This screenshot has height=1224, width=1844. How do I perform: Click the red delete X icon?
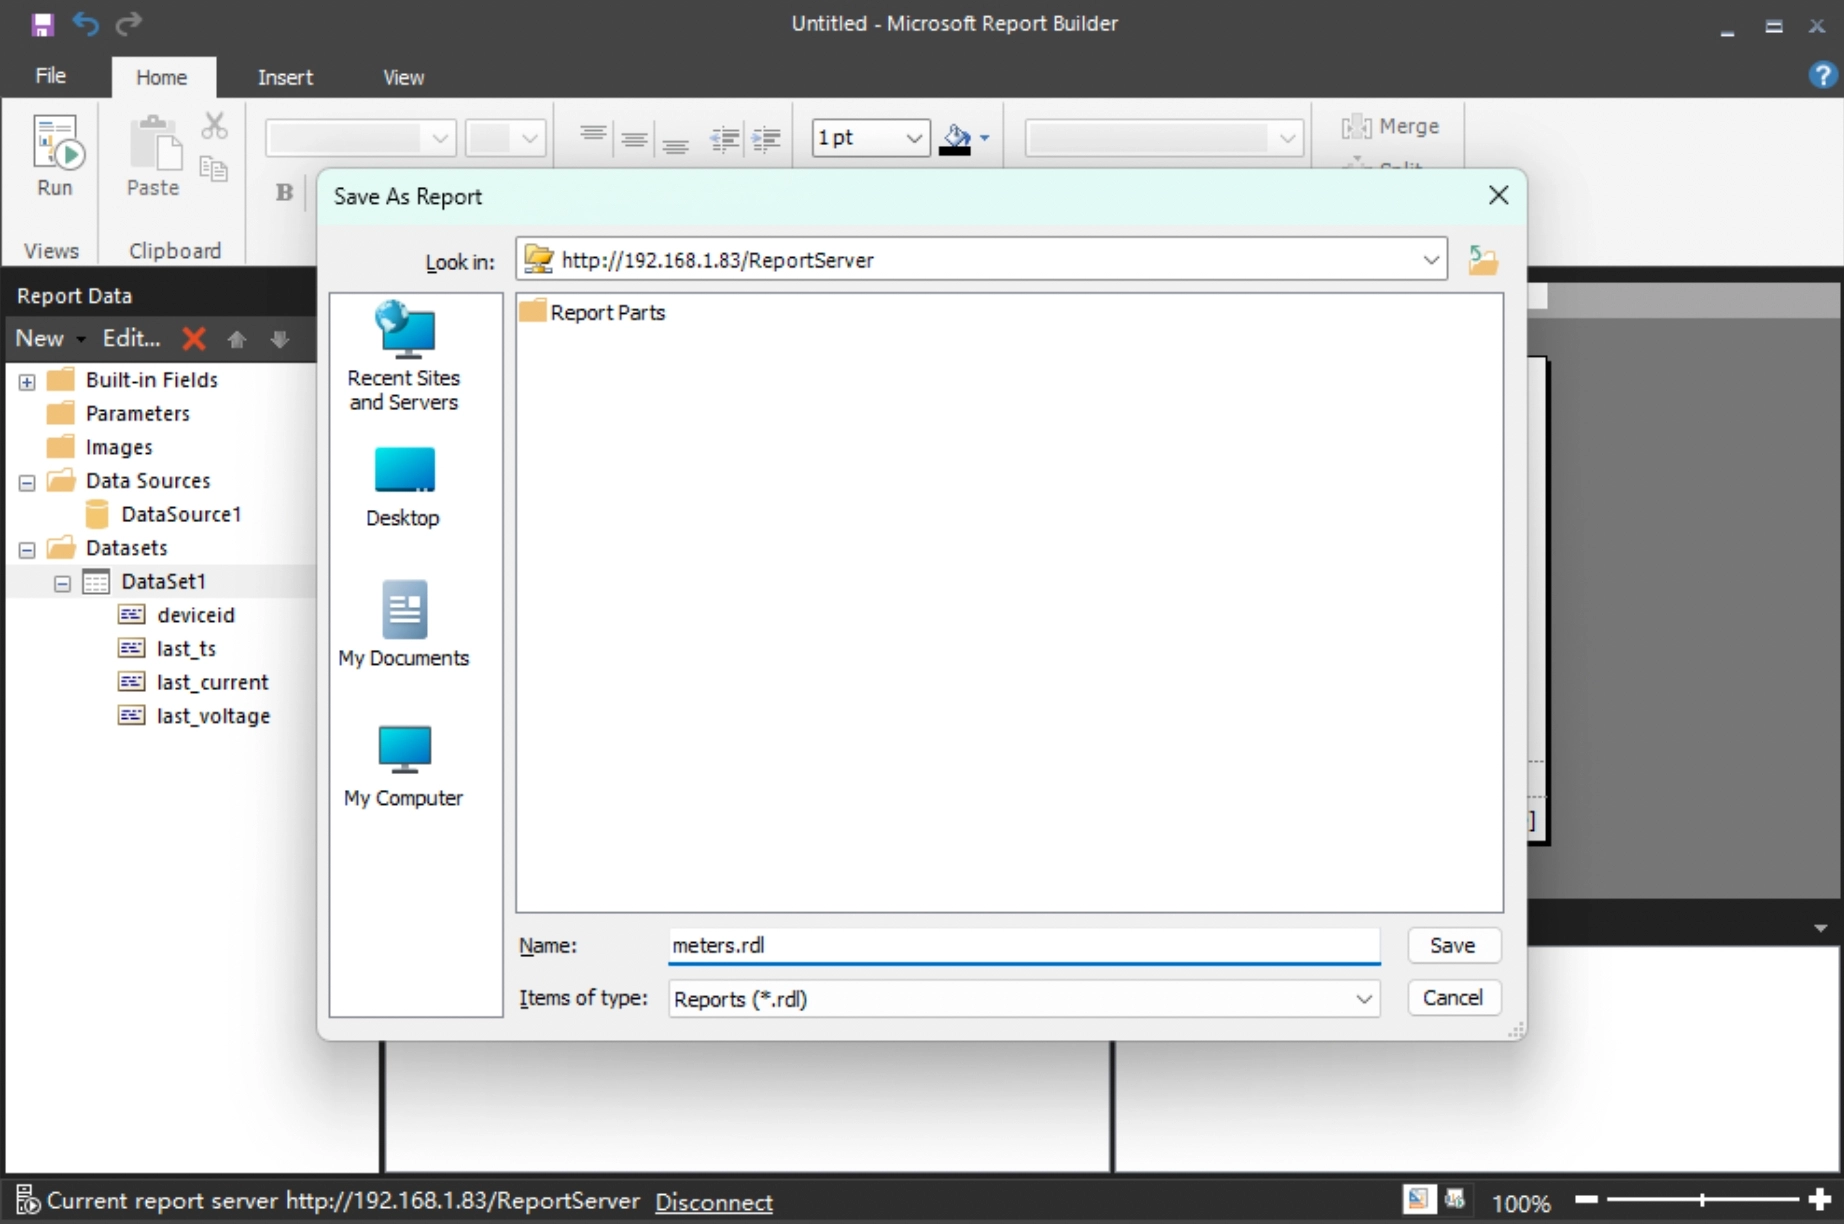pos(194,339)
